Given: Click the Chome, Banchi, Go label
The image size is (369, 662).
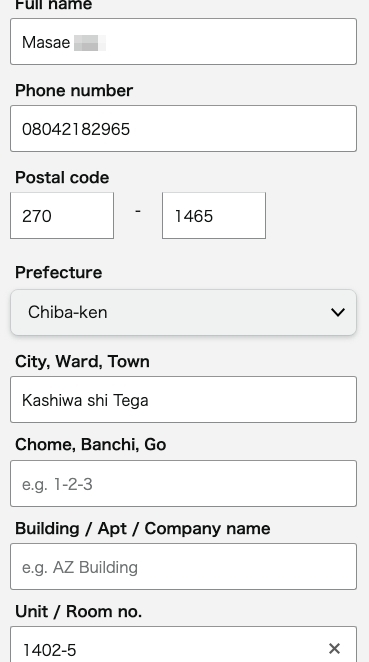Looking at the screenshot, I should 91,445.
